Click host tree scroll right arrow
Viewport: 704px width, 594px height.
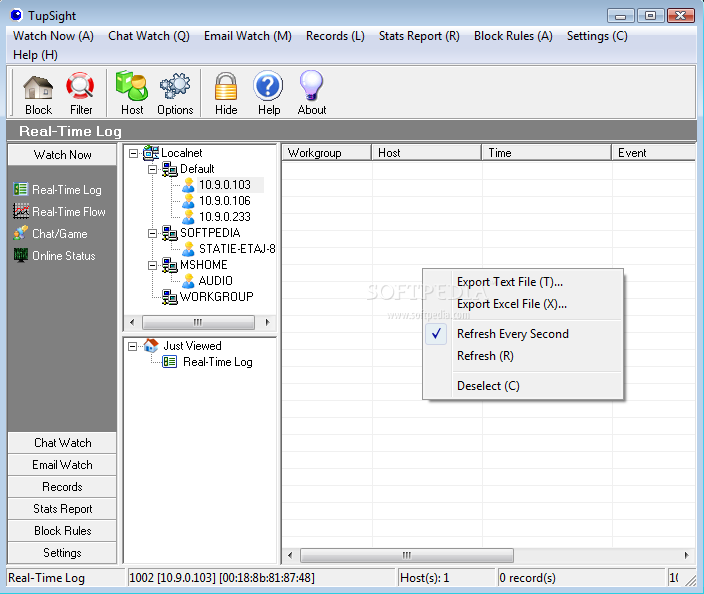pyautogui.click(x=267, y=322)
